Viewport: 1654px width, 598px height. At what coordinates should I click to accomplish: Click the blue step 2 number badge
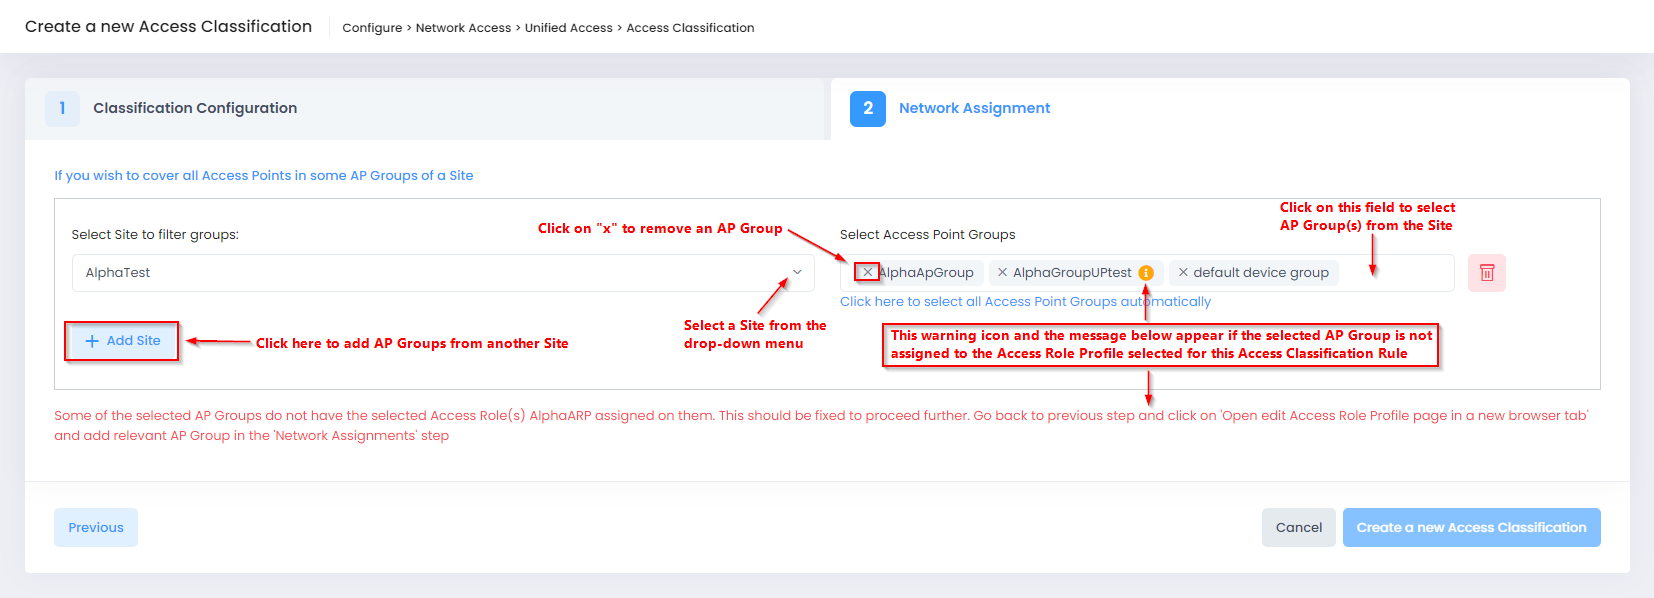click(x=867, y=108)
